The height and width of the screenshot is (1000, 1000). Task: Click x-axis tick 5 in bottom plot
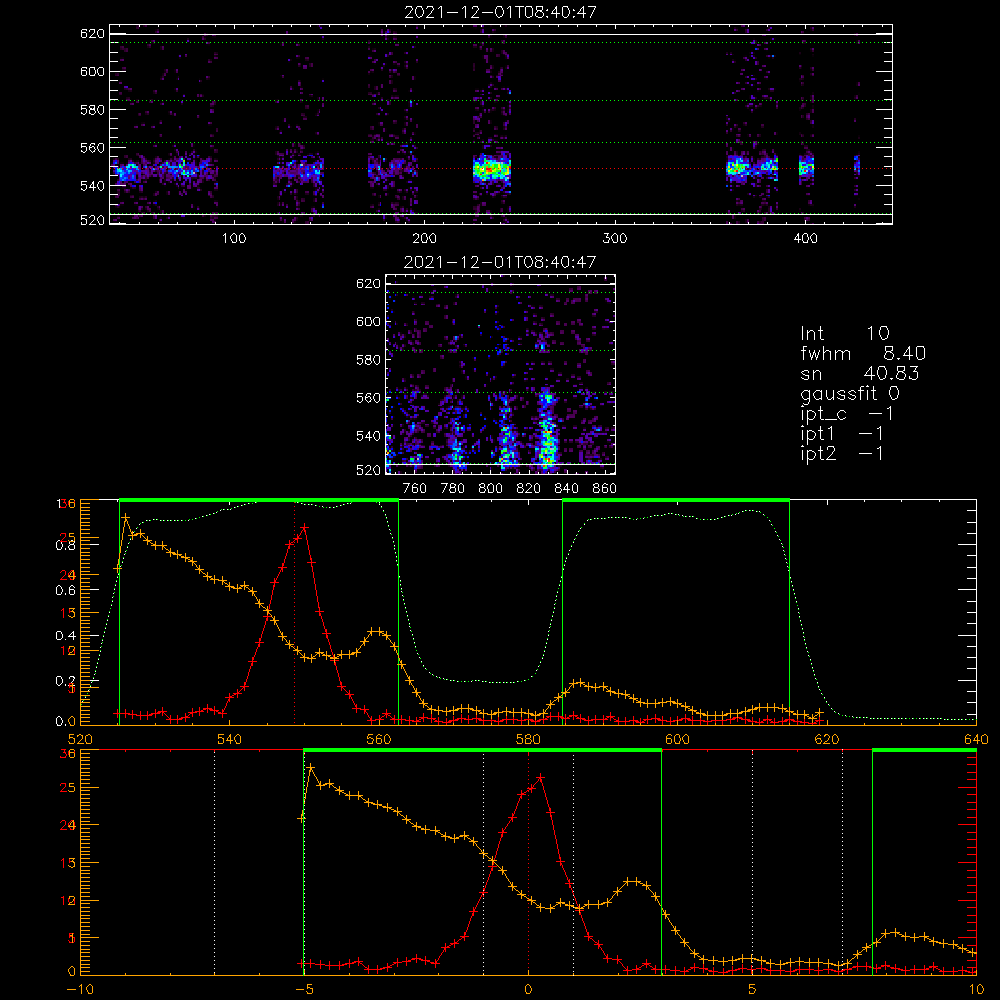(x=752, y=989)
